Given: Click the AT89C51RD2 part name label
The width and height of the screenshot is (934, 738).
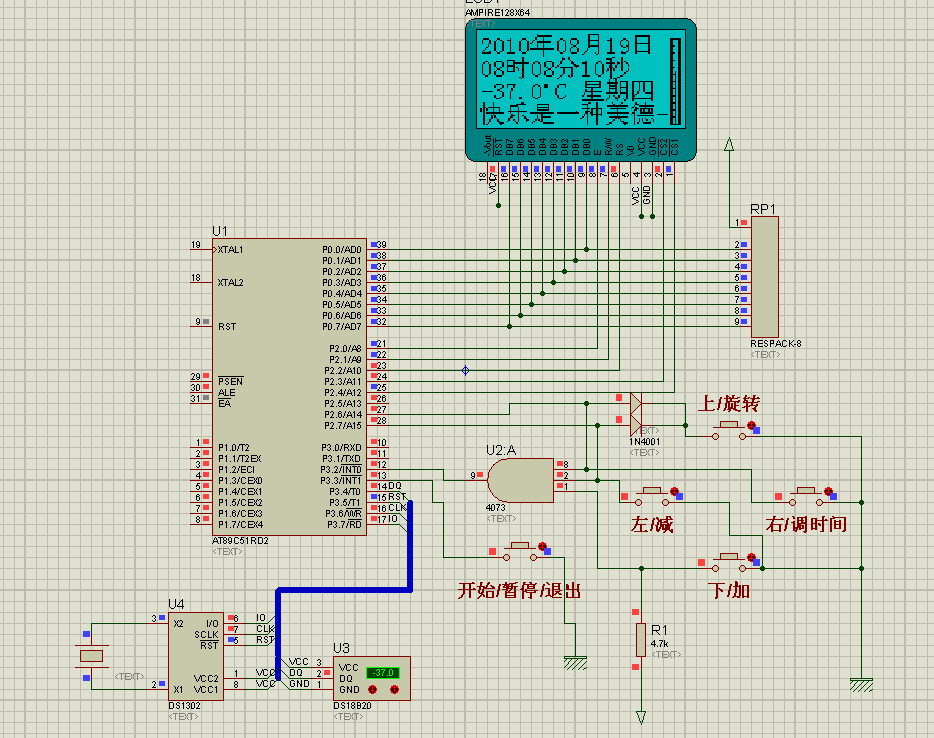Looking at the screenshot, I should coord(241,541).
